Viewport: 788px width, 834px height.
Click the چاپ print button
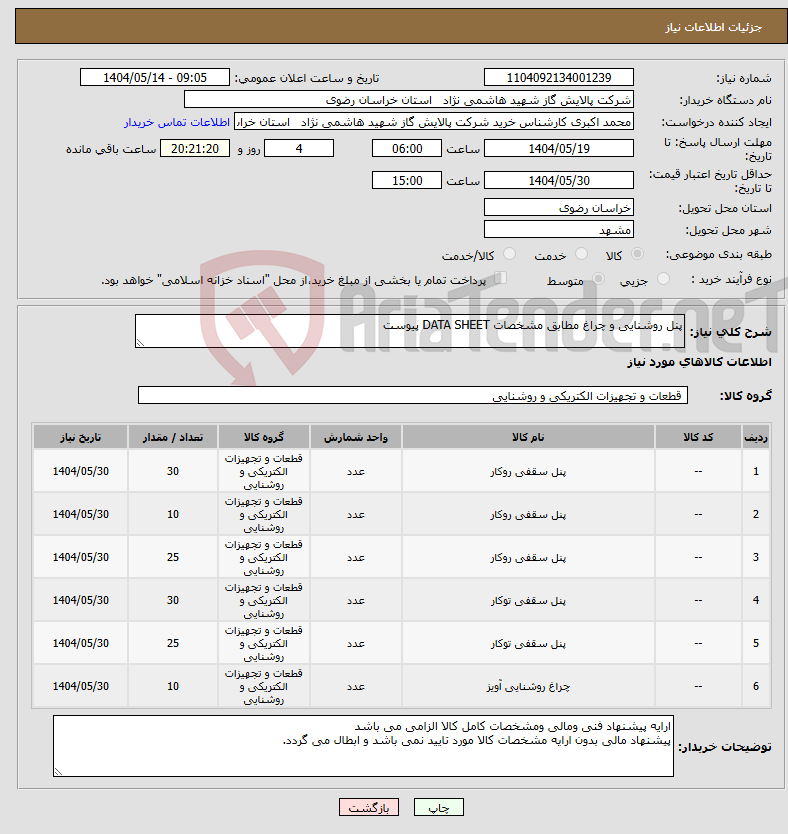coord(439,807)
